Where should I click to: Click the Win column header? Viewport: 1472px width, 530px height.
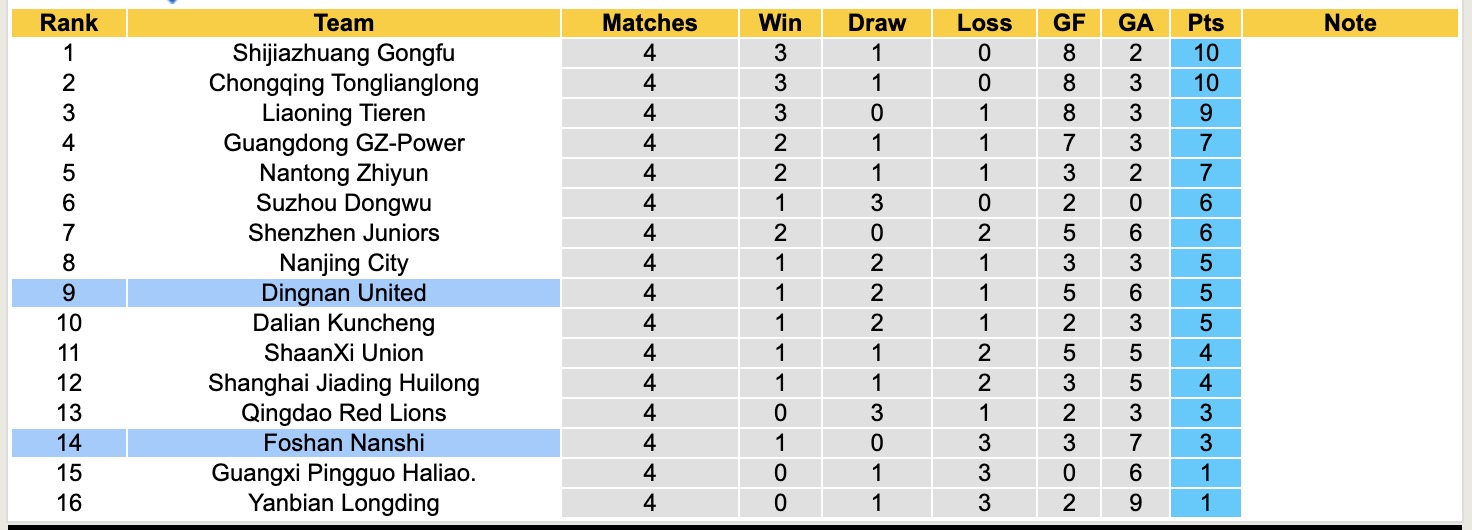780,23
